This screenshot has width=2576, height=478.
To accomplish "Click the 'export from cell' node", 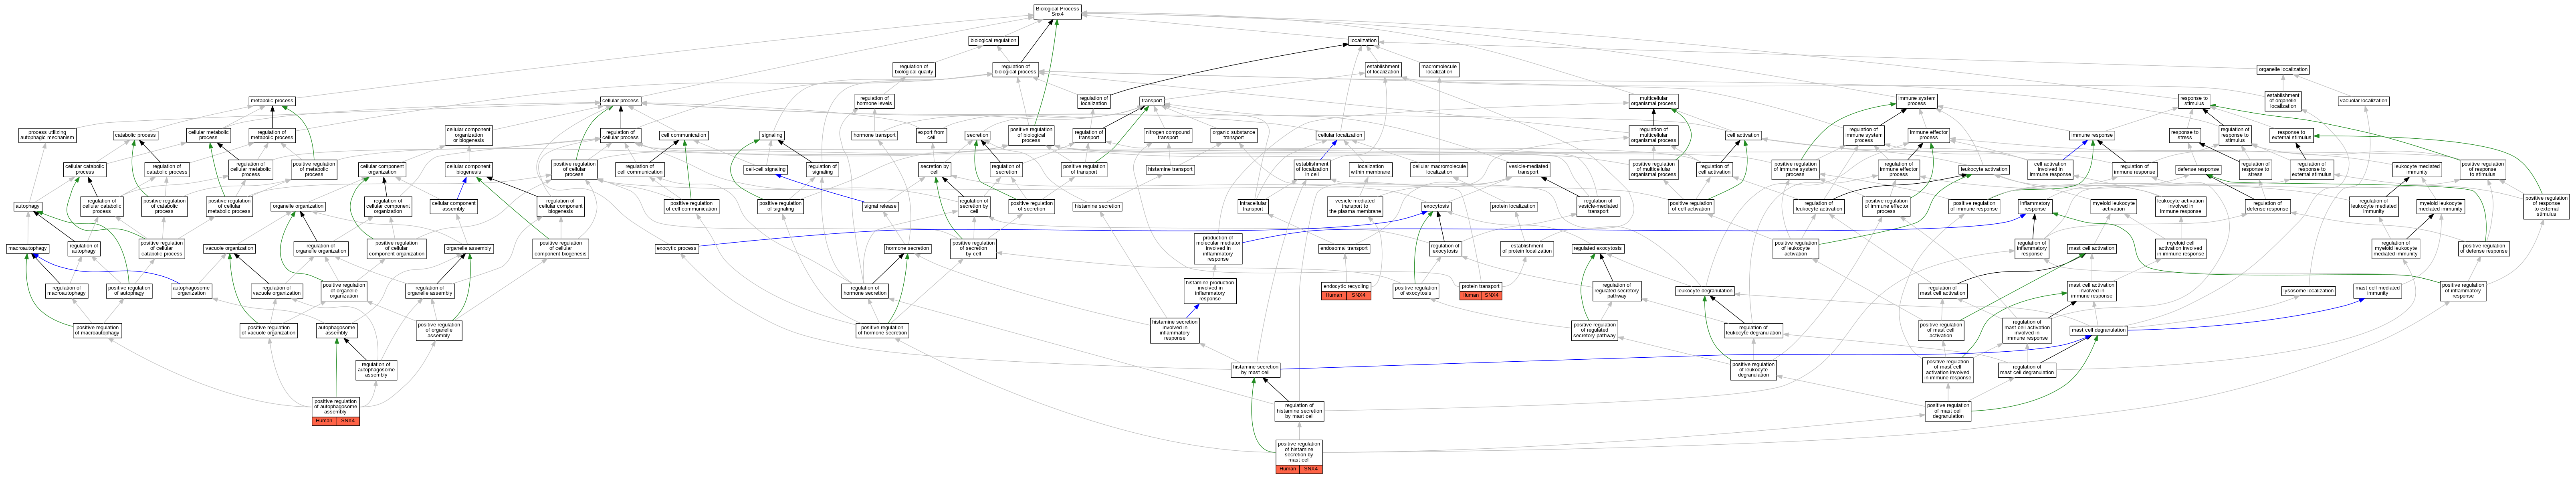I will 931,135.
